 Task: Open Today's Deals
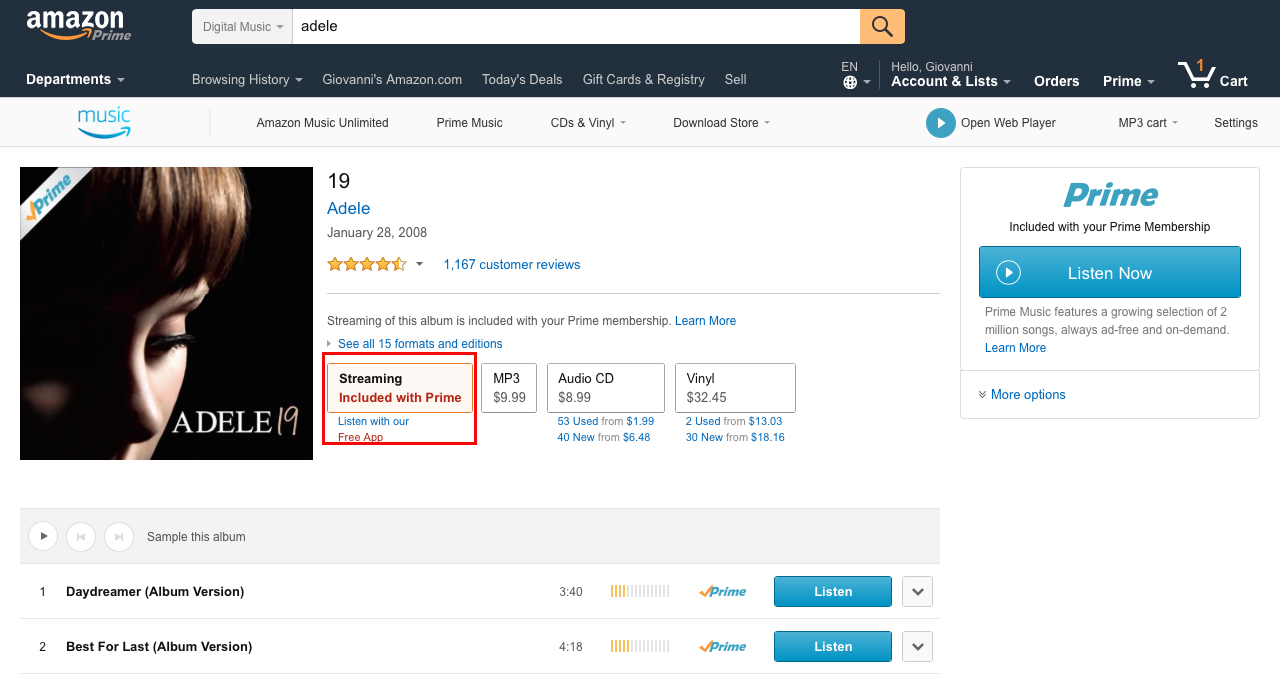pos(522,80)
